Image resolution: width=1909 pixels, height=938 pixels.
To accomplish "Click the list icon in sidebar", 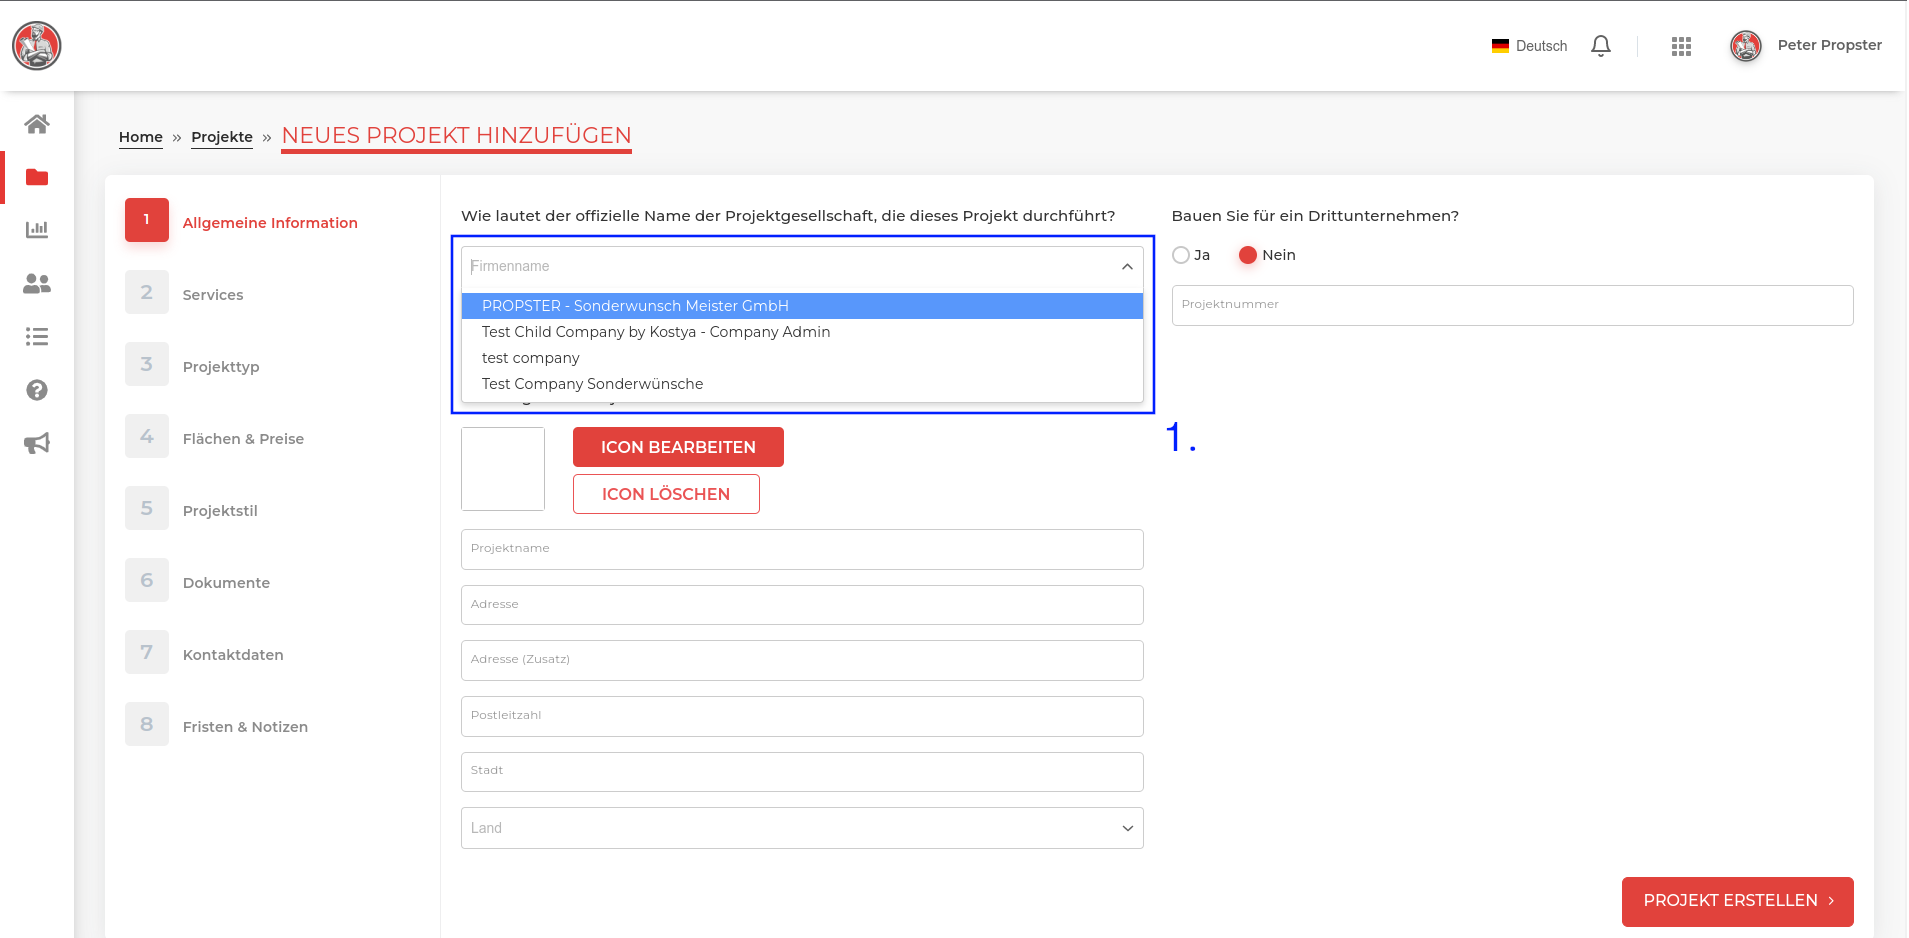I will tap(37, 337).
